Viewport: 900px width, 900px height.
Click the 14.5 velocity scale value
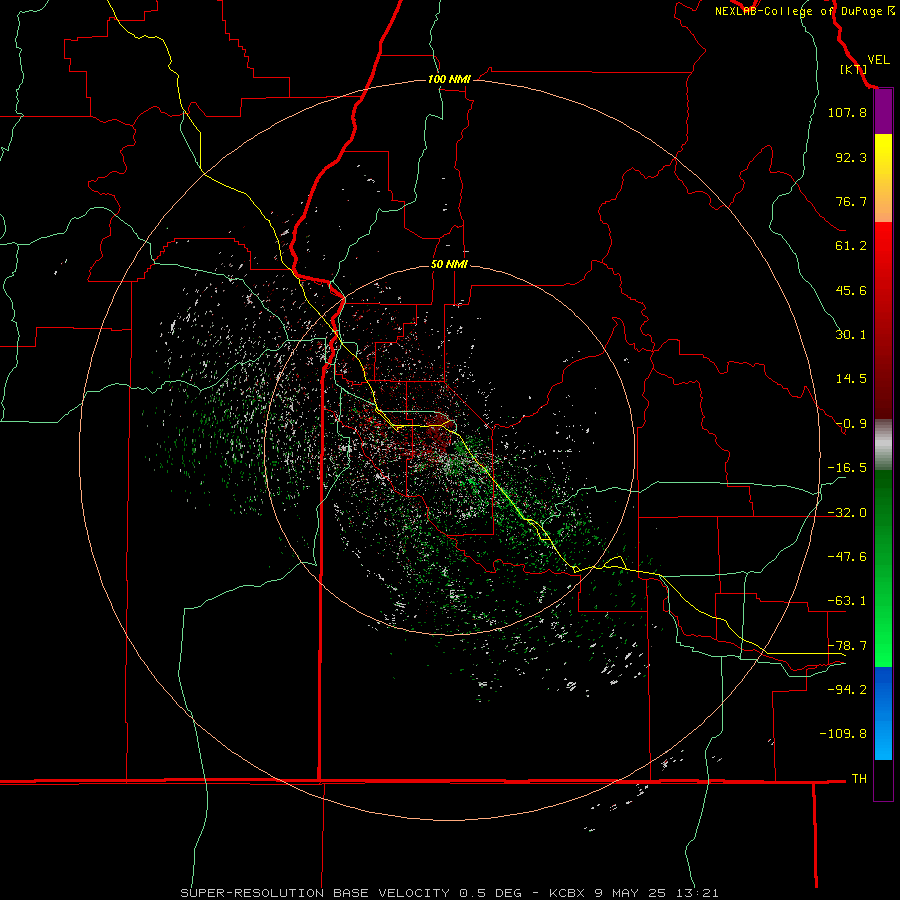(851, 379)
